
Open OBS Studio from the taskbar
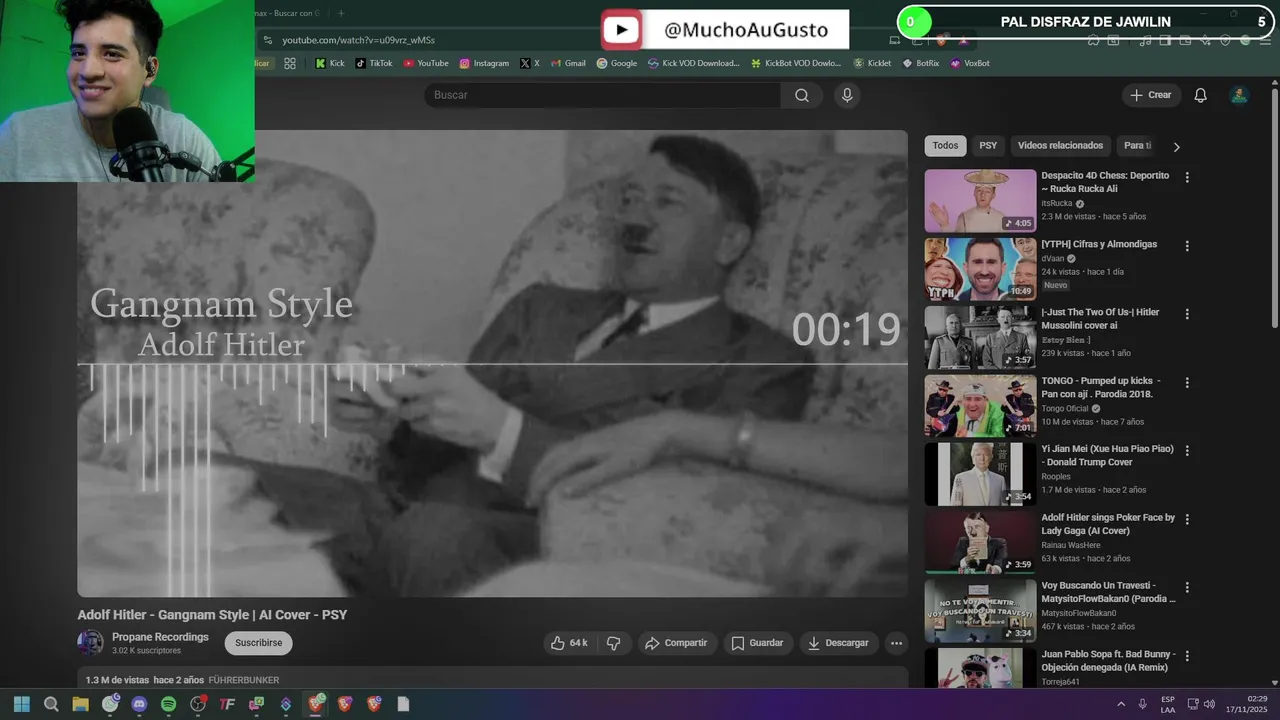tap(198, 704)
